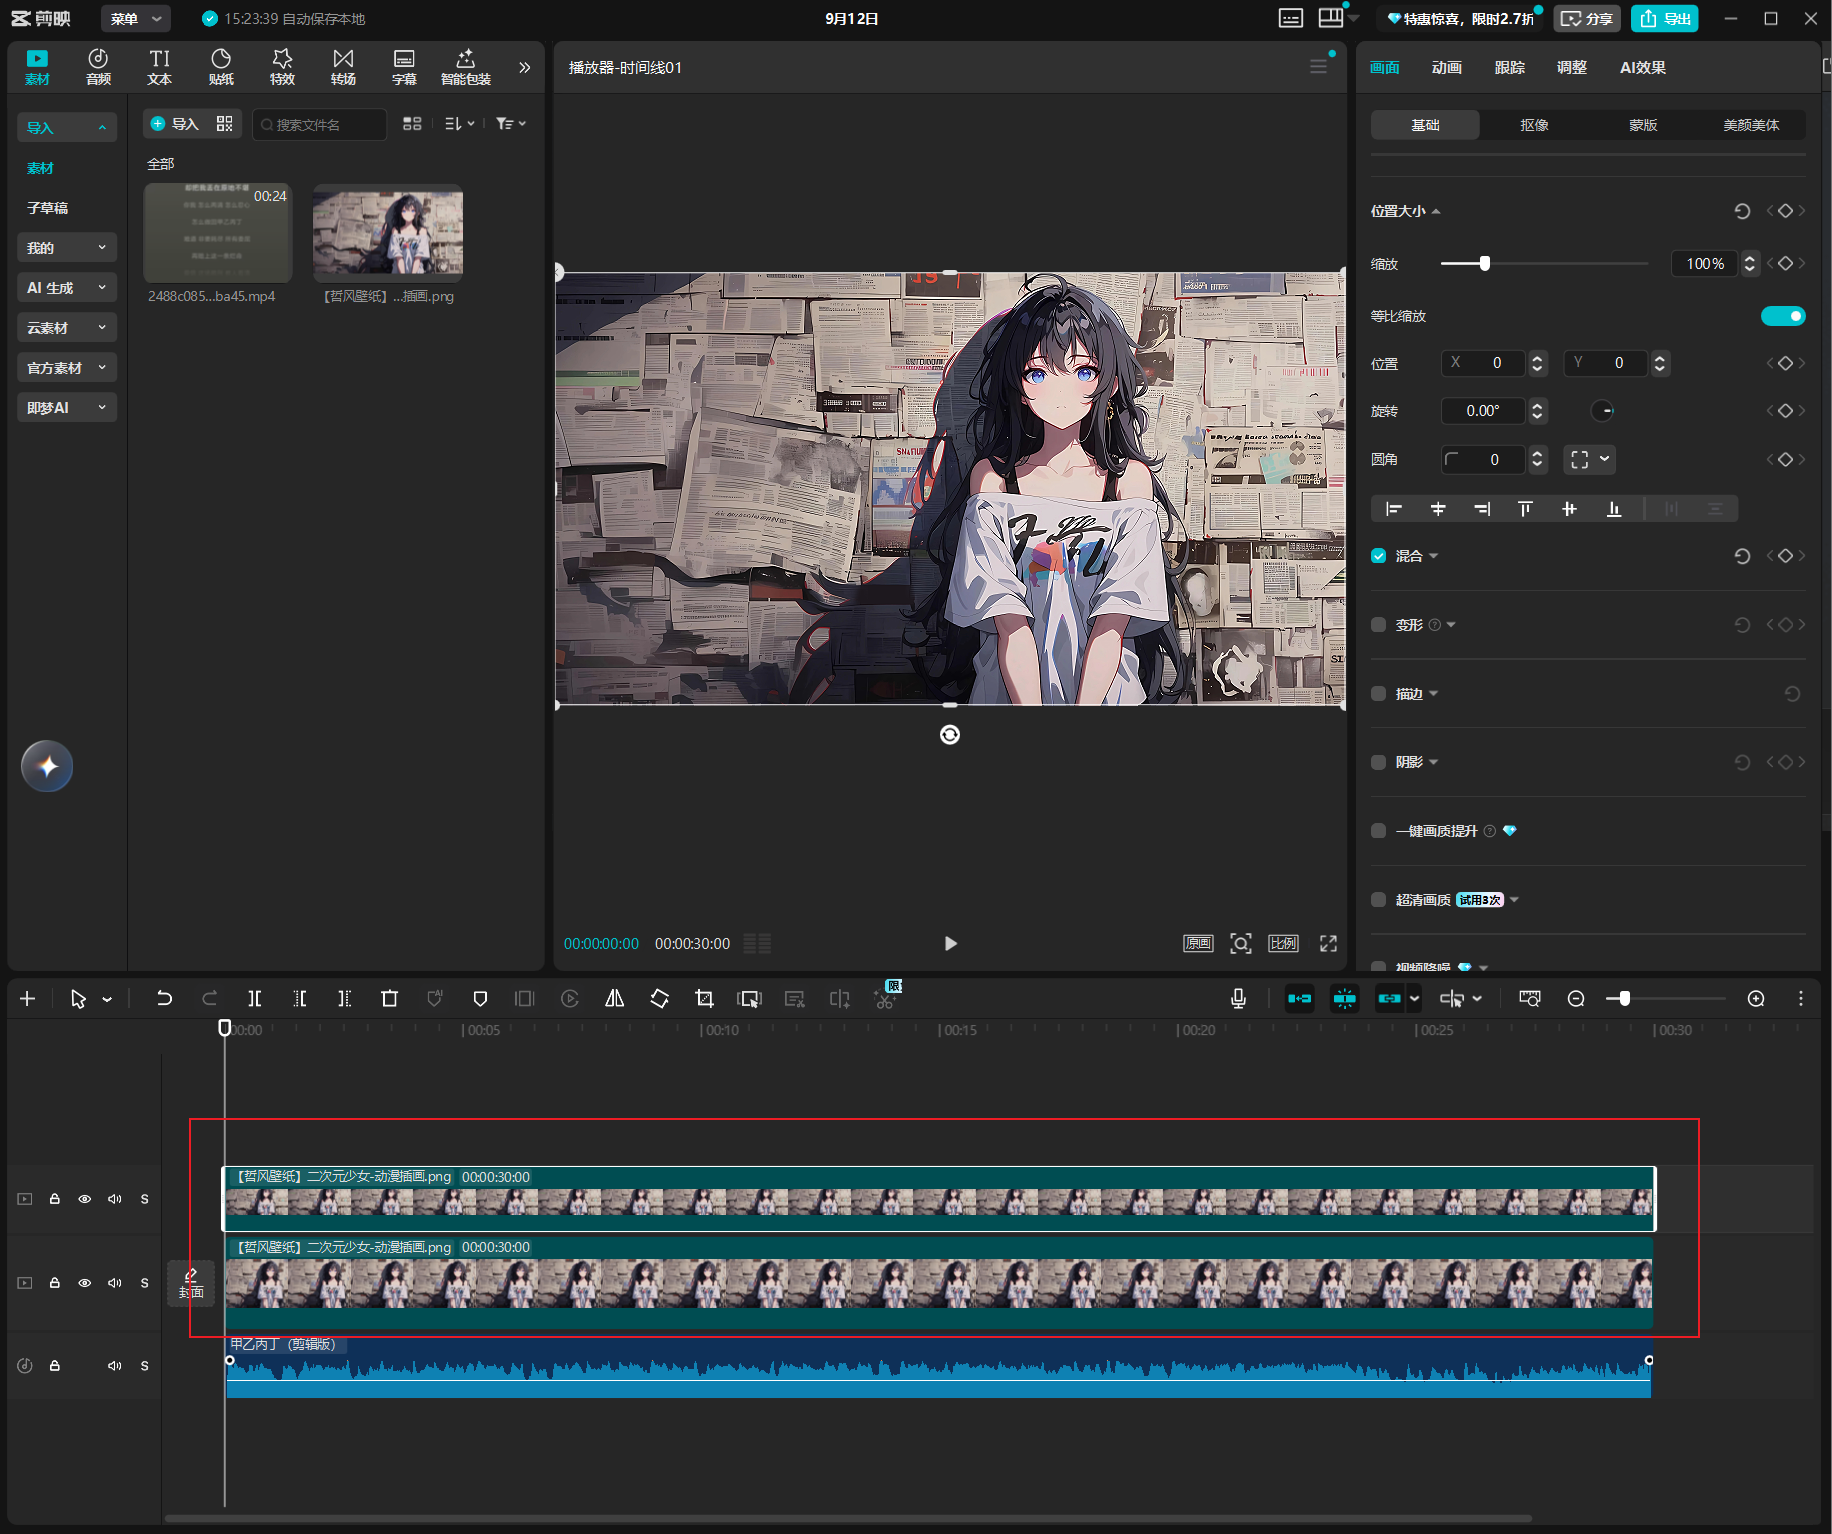Zoom in the timeline
The width and height of the screenshot is (1832, 1534).
click(1756, 998)
